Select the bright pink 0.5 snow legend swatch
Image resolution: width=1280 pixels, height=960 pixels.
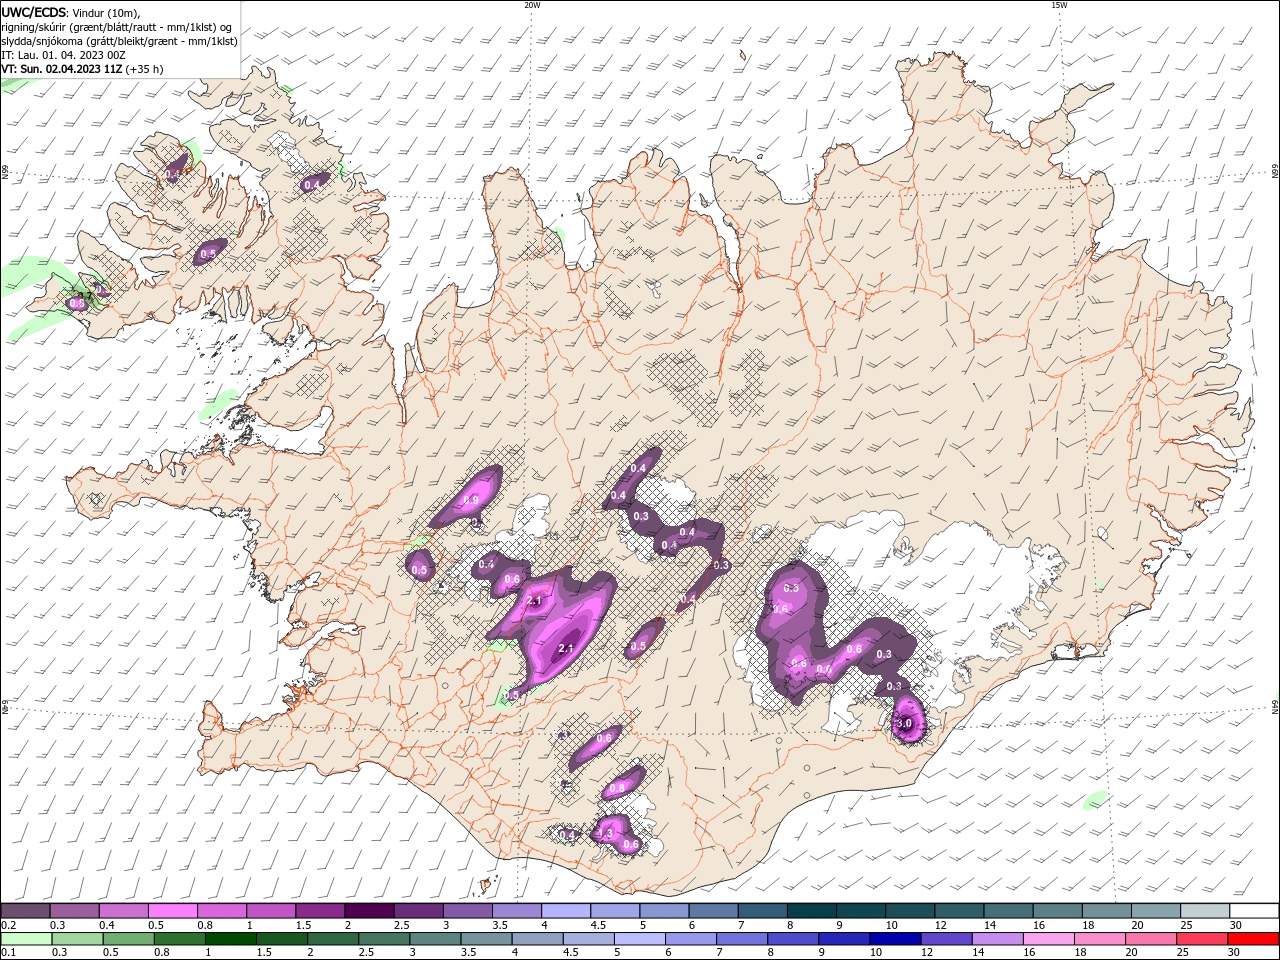pyautogui.click(x=172, y=911)
